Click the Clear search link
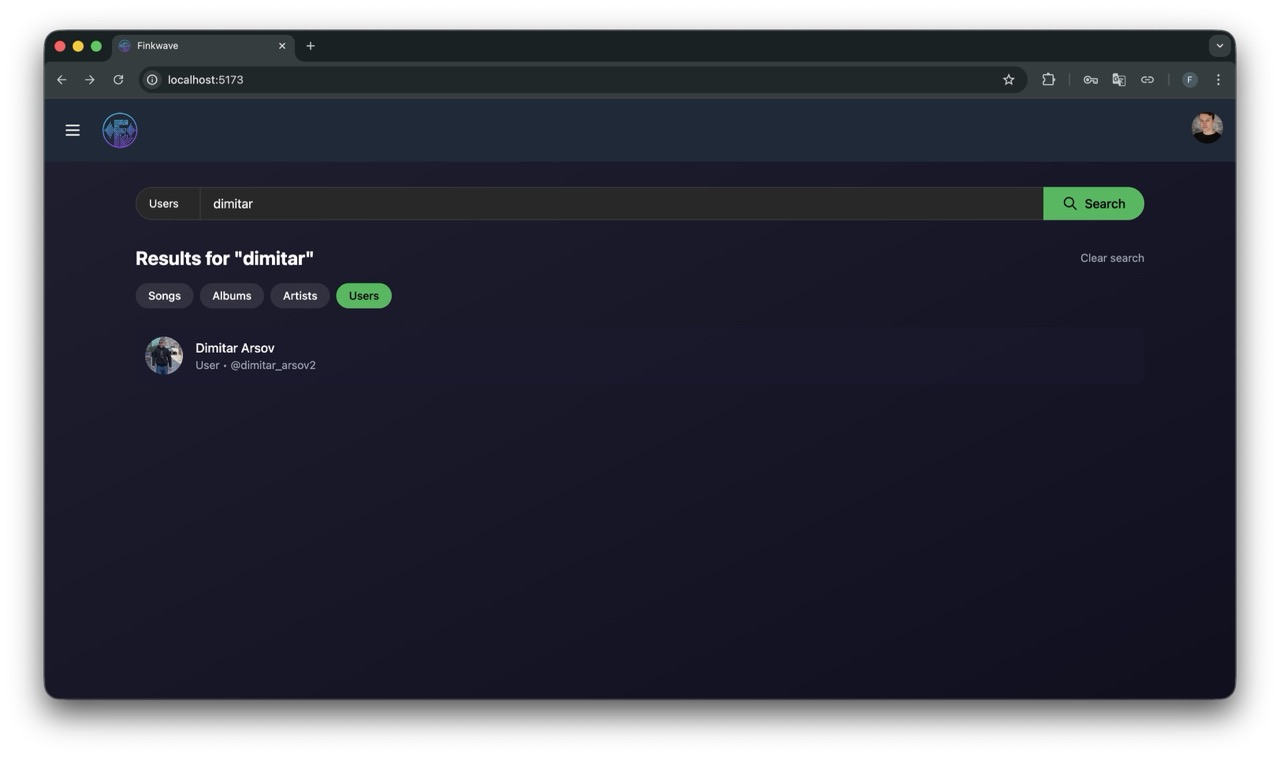 click(x=1111, y=258)
